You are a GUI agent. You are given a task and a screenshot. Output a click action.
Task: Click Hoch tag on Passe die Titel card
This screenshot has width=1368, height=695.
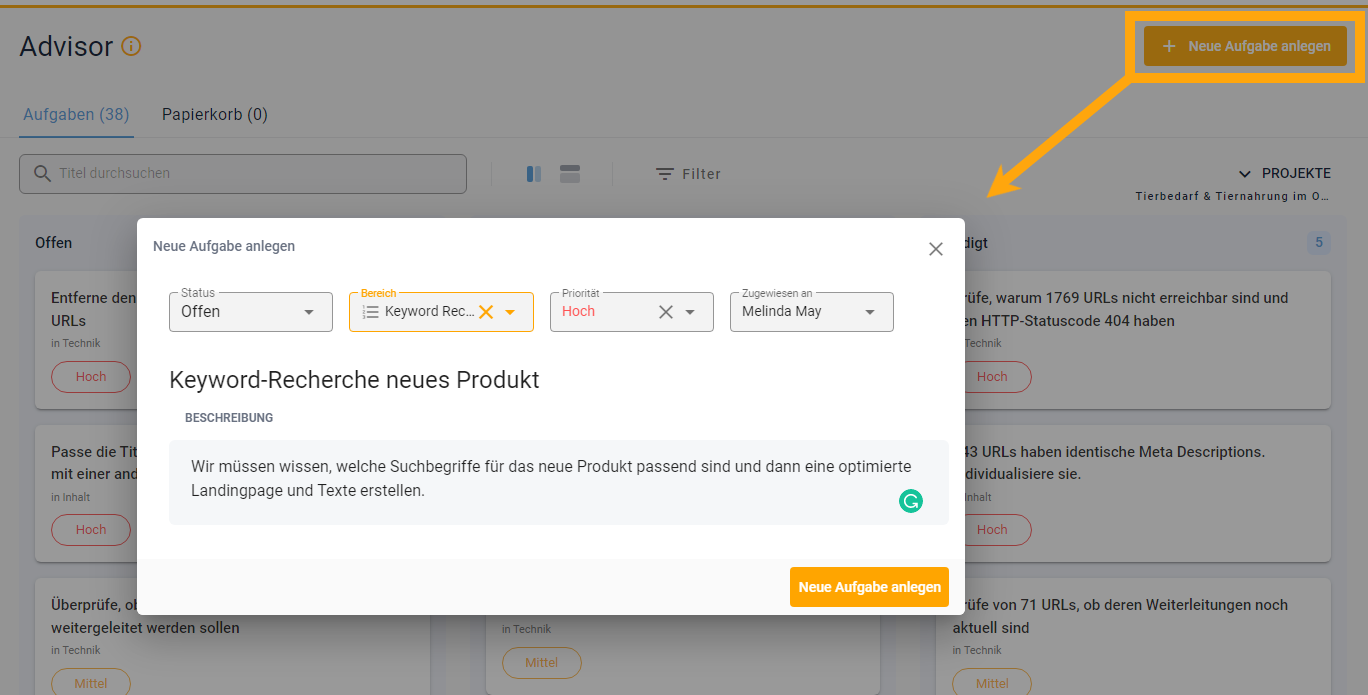coord(91,530)
